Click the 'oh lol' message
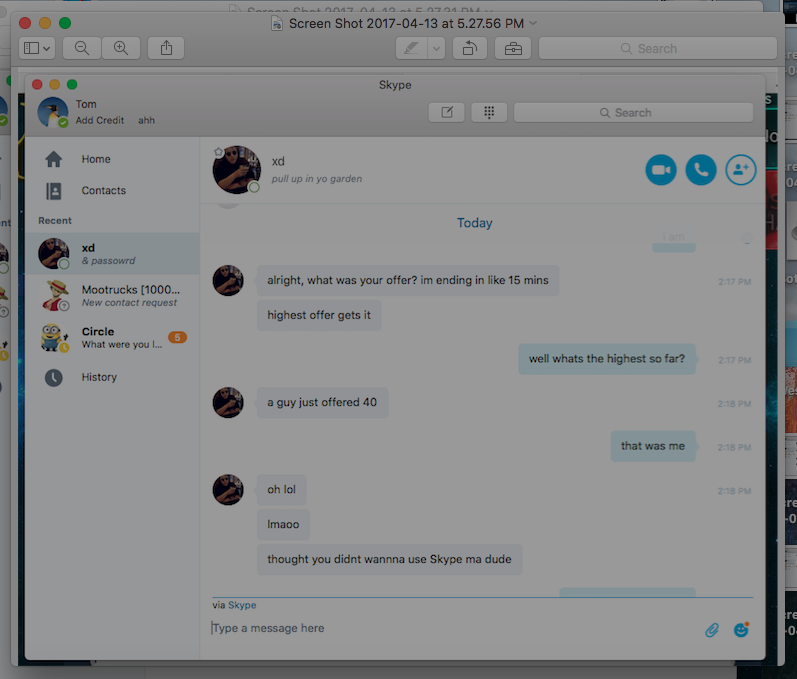Viewport: 797px width, 679px height. coord(282,489)
